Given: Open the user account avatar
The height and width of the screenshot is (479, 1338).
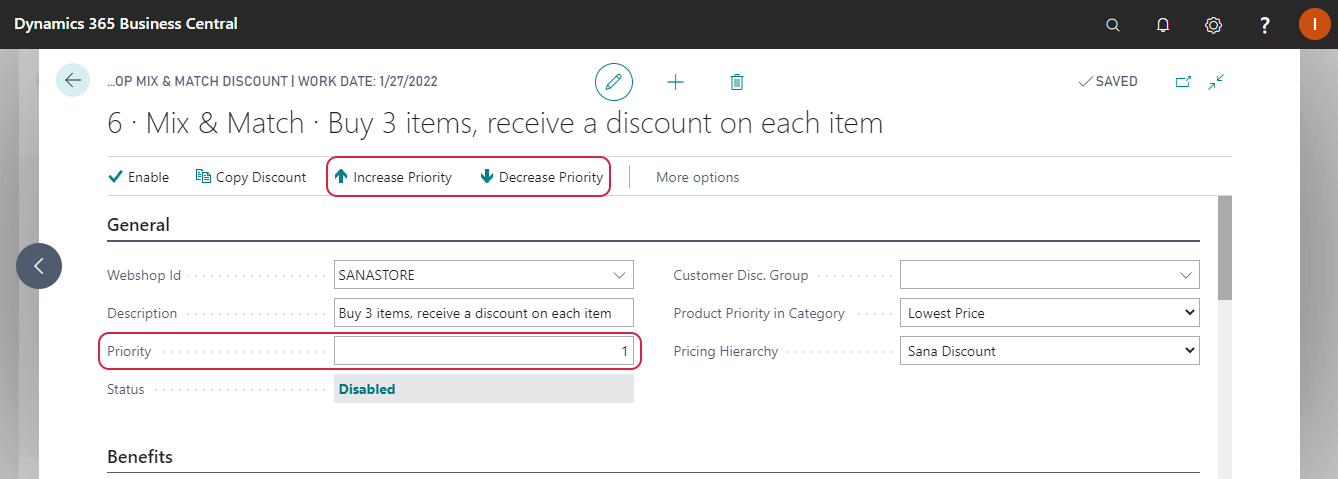Looking at the screenshot, I should (x=1314, y=24).
